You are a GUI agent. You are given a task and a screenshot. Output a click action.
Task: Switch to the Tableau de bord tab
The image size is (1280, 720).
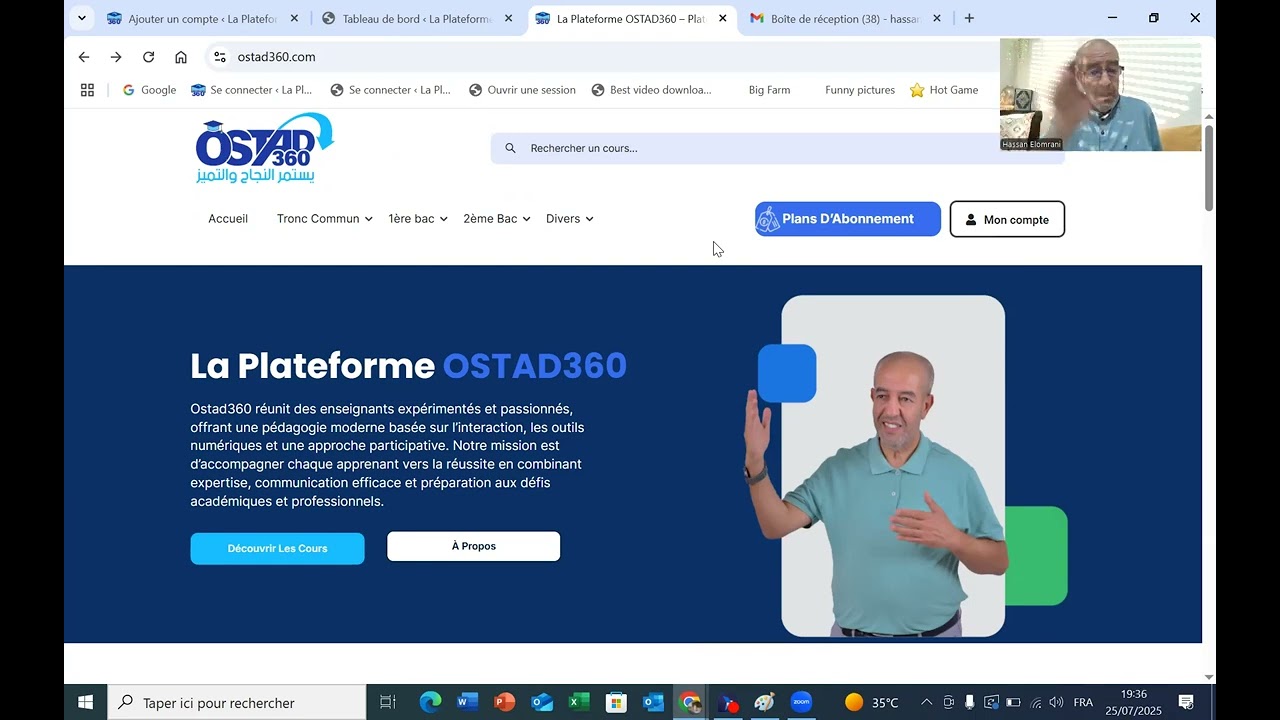point(417,18)
